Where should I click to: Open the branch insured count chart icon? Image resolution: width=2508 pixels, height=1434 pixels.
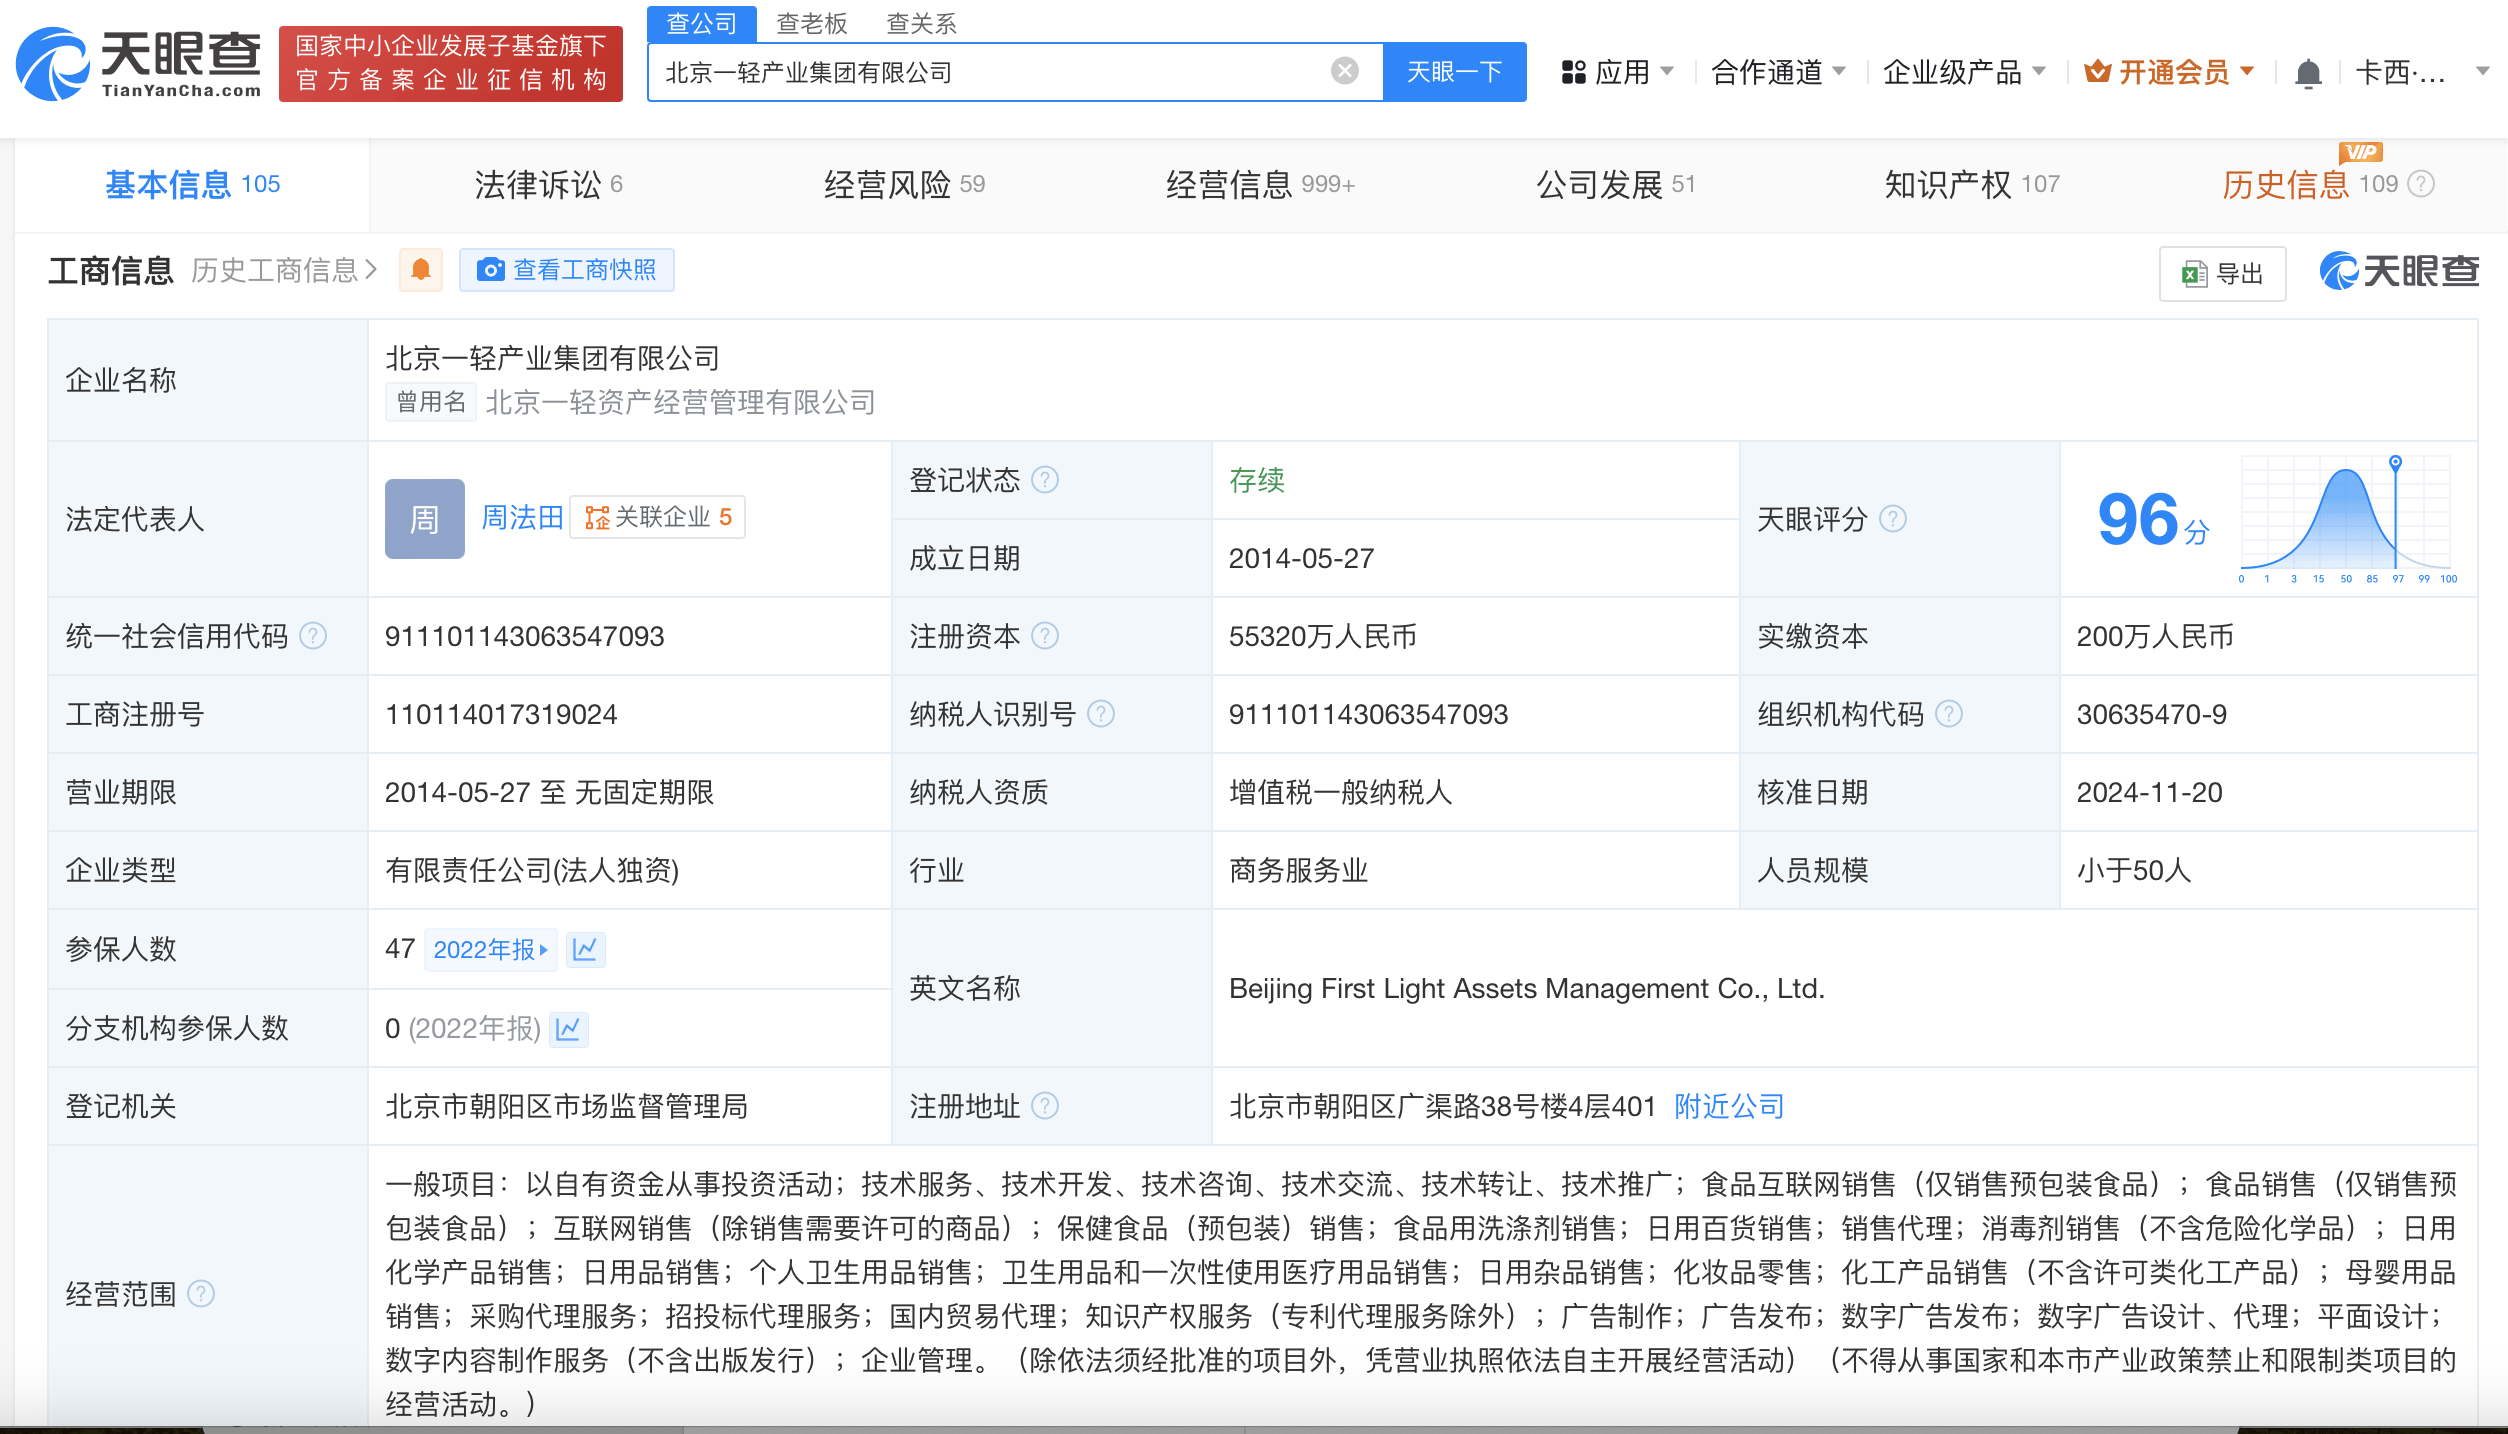tap(568, 1028)
